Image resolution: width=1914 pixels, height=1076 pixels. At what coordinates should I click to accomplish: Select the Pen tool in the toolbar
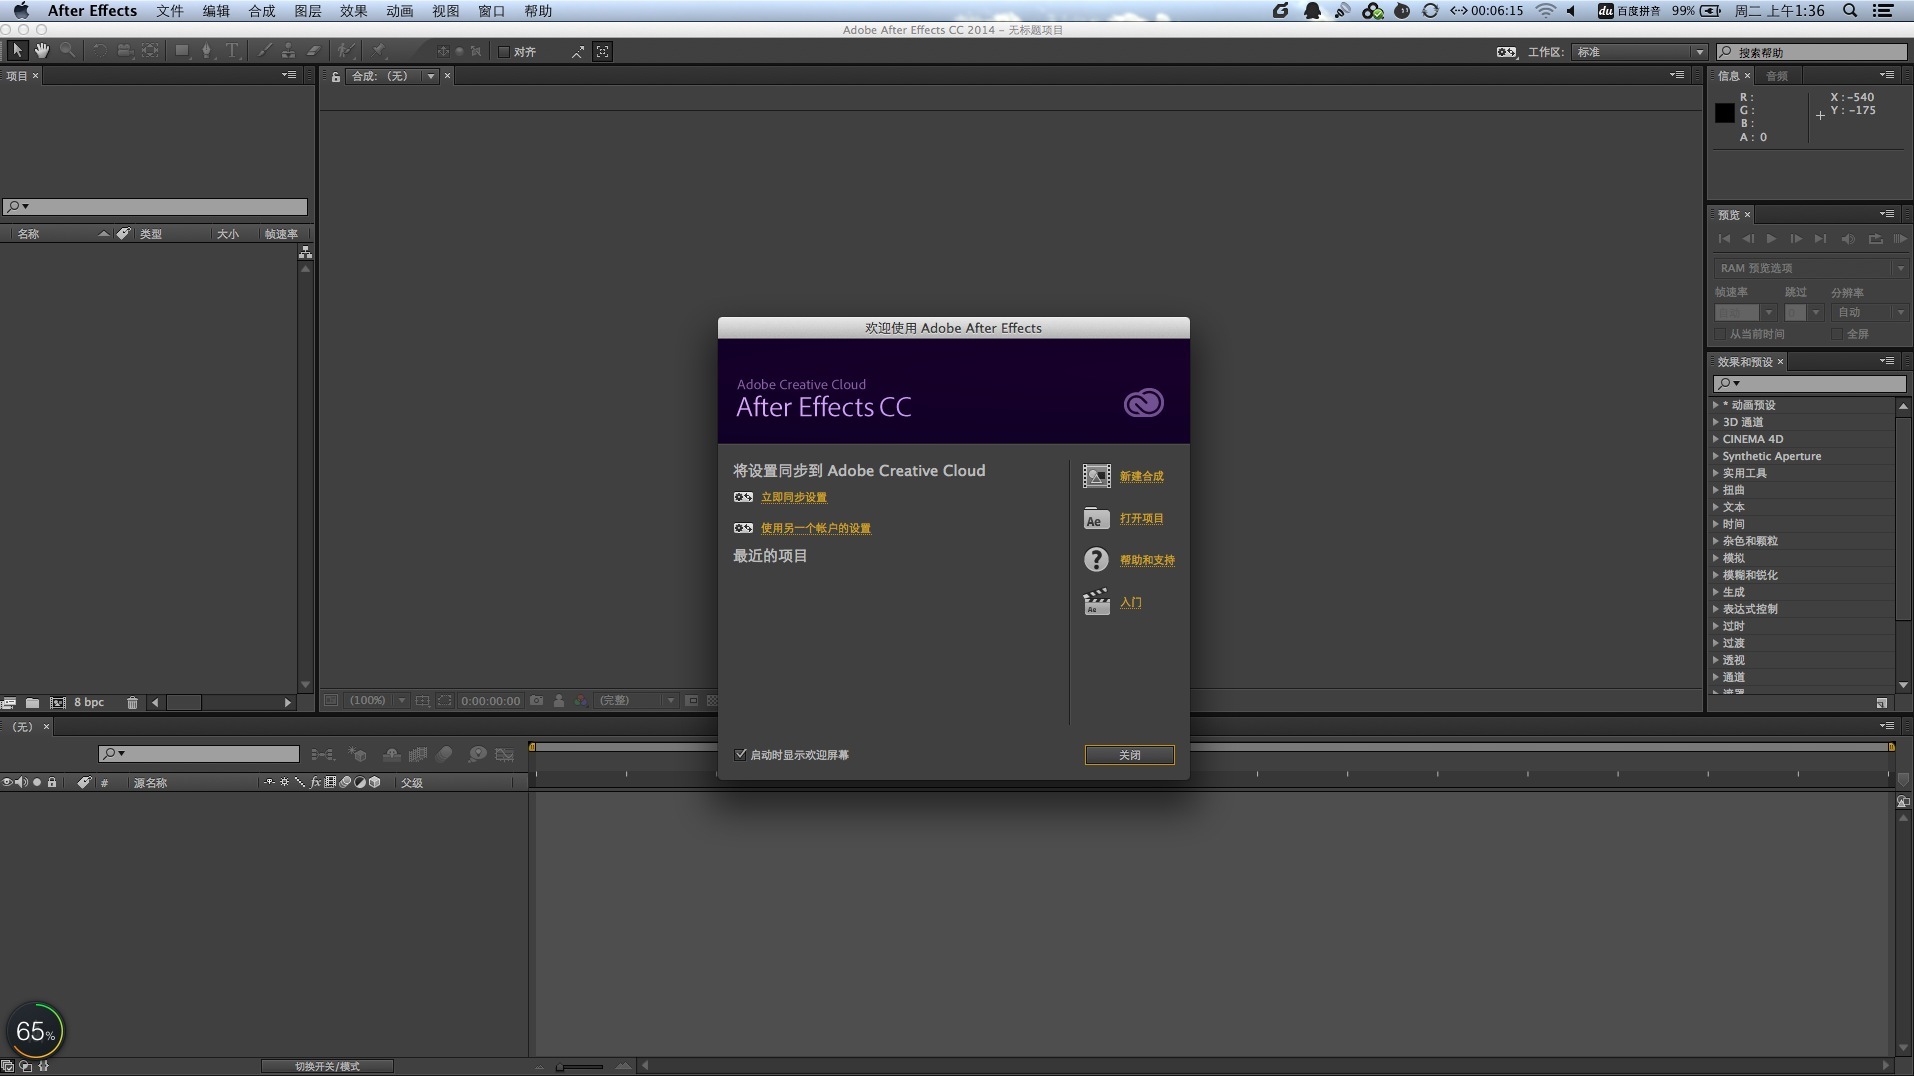206,51
